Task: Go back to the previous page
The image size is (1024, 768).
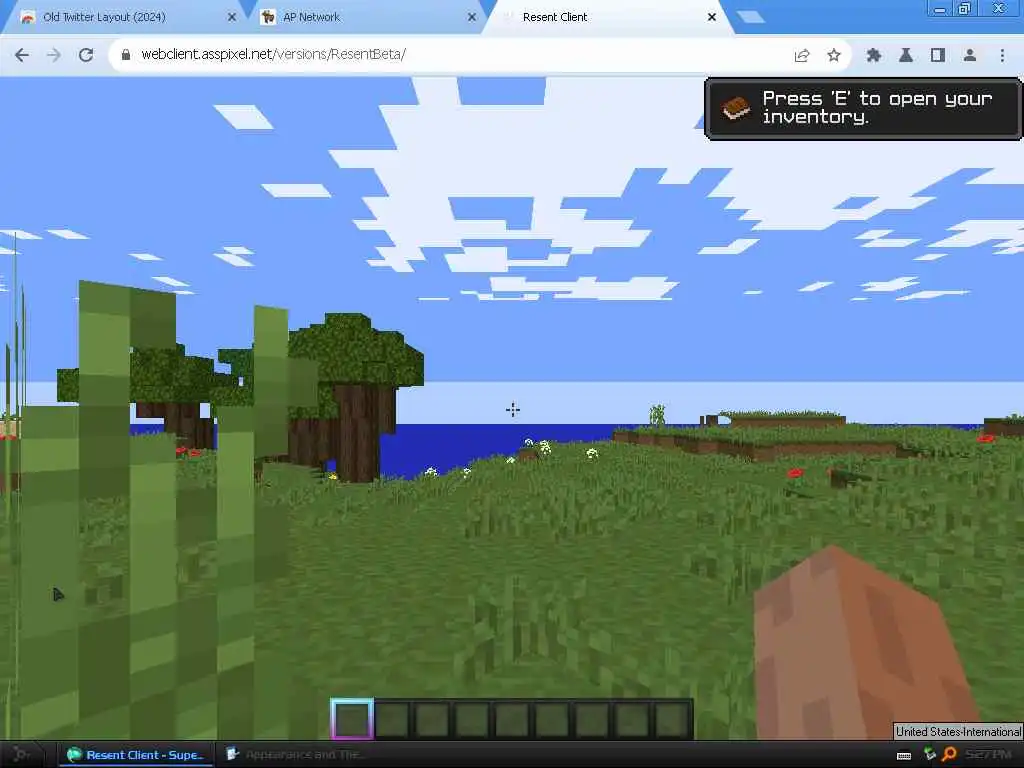Action: click(22, 55)
